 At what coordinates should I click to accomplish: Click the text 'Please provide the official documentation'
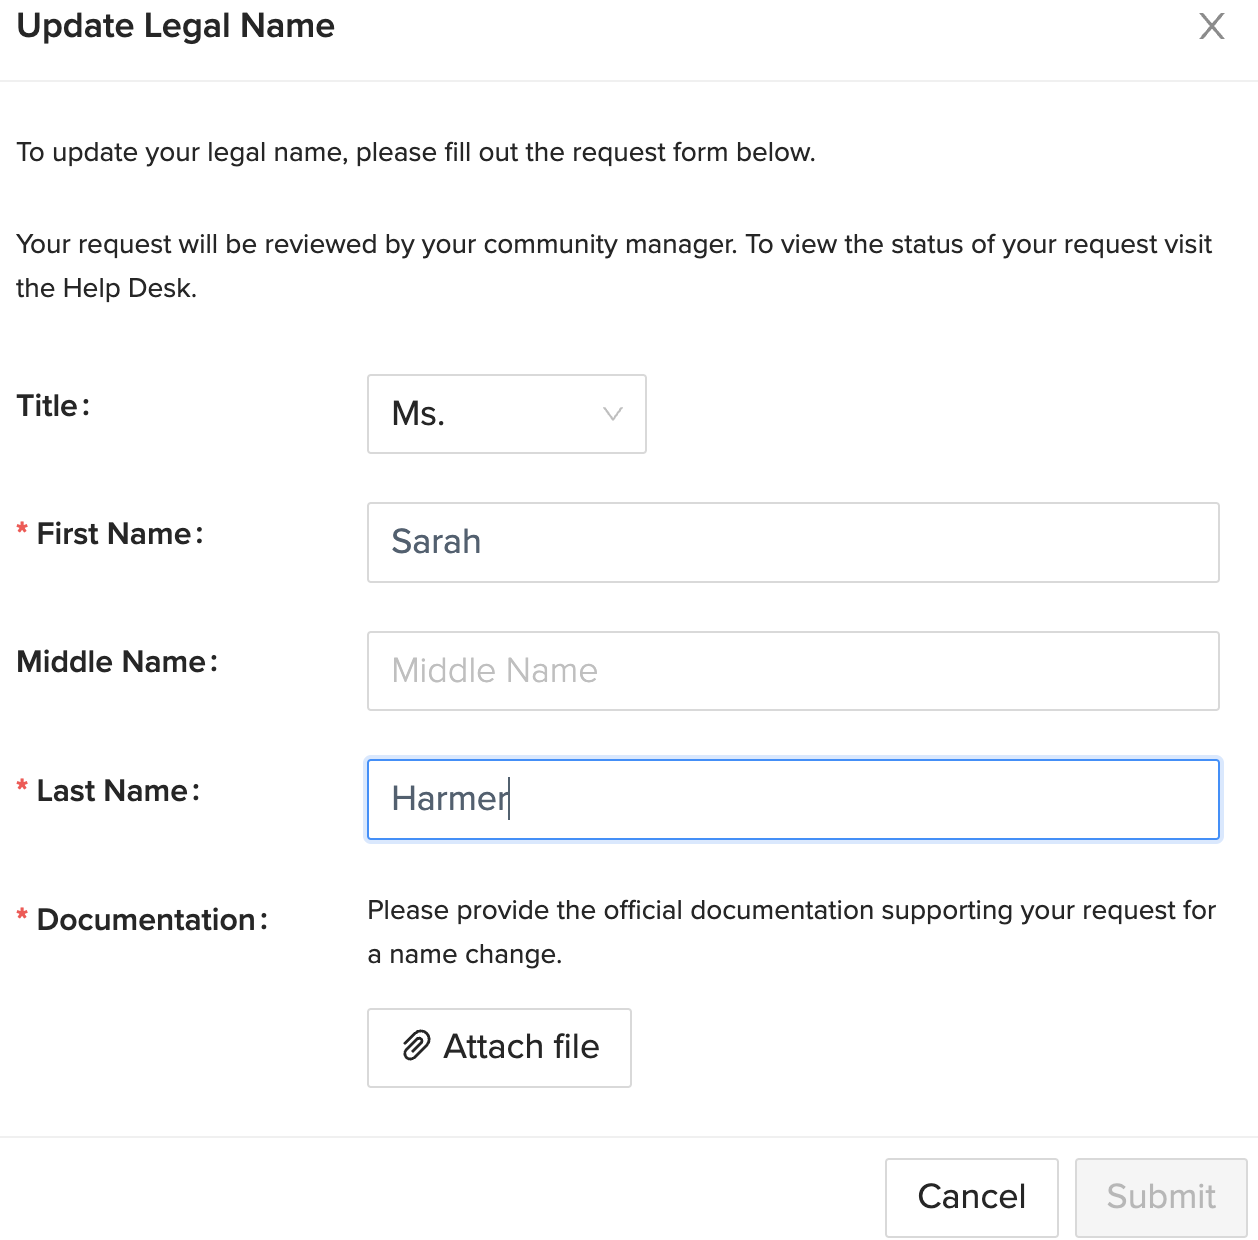(621, 910)
